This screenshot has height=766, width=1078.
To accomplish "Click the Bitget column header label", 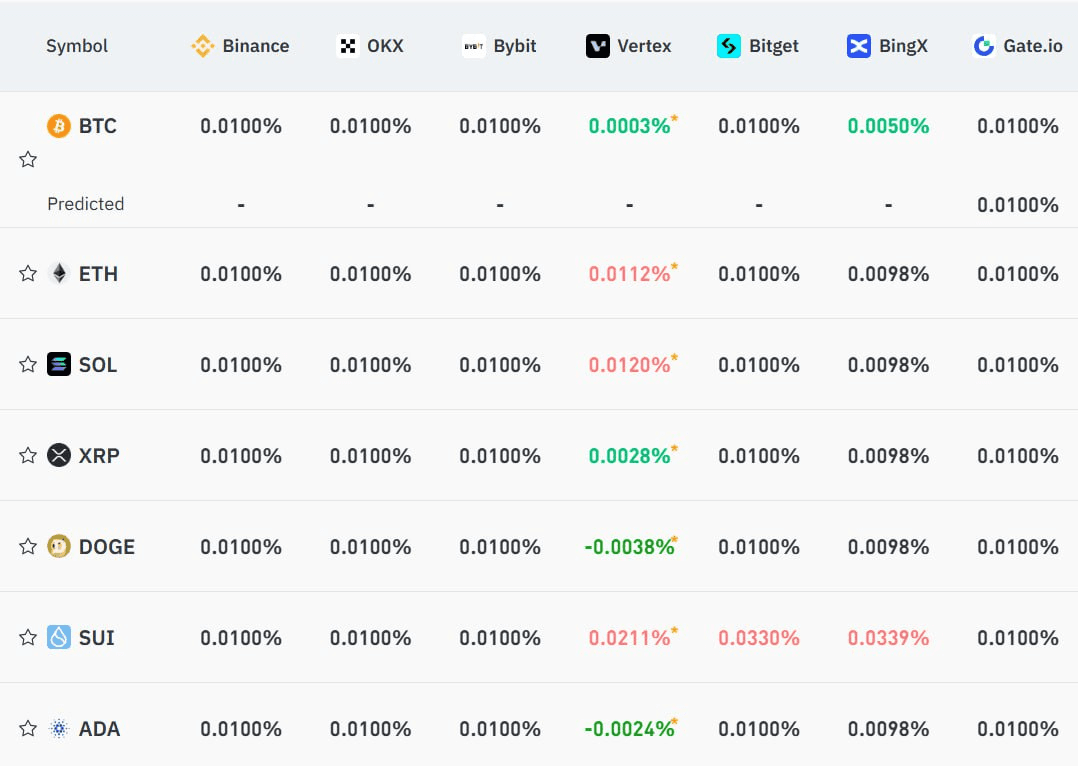I will tap(773, 46).
